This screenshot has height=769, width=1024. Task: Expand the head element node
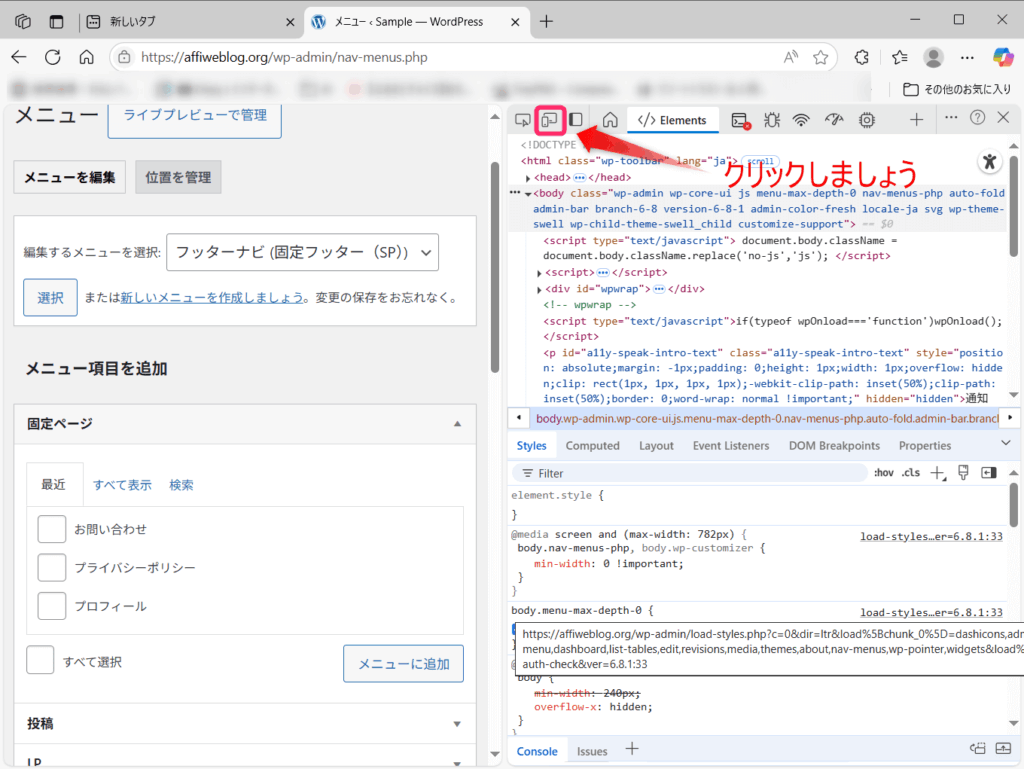pyautogui.click(x=528, y=178)
